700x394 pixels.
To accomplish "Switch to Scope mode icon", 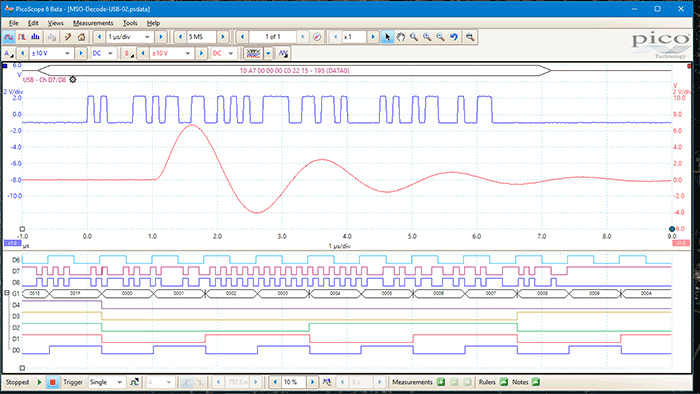I will click(x=9, y=37).
